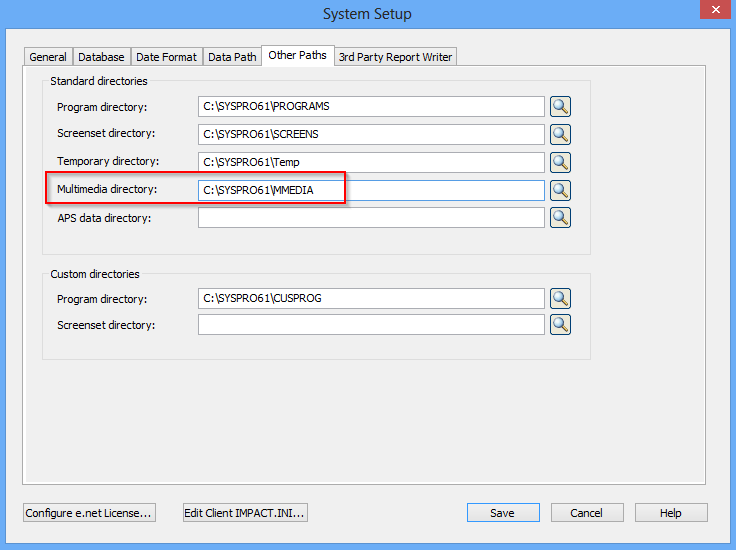Open browse icon for Temporary directory
This screenshot has height=550, width=736.
(x=560, y=162)
